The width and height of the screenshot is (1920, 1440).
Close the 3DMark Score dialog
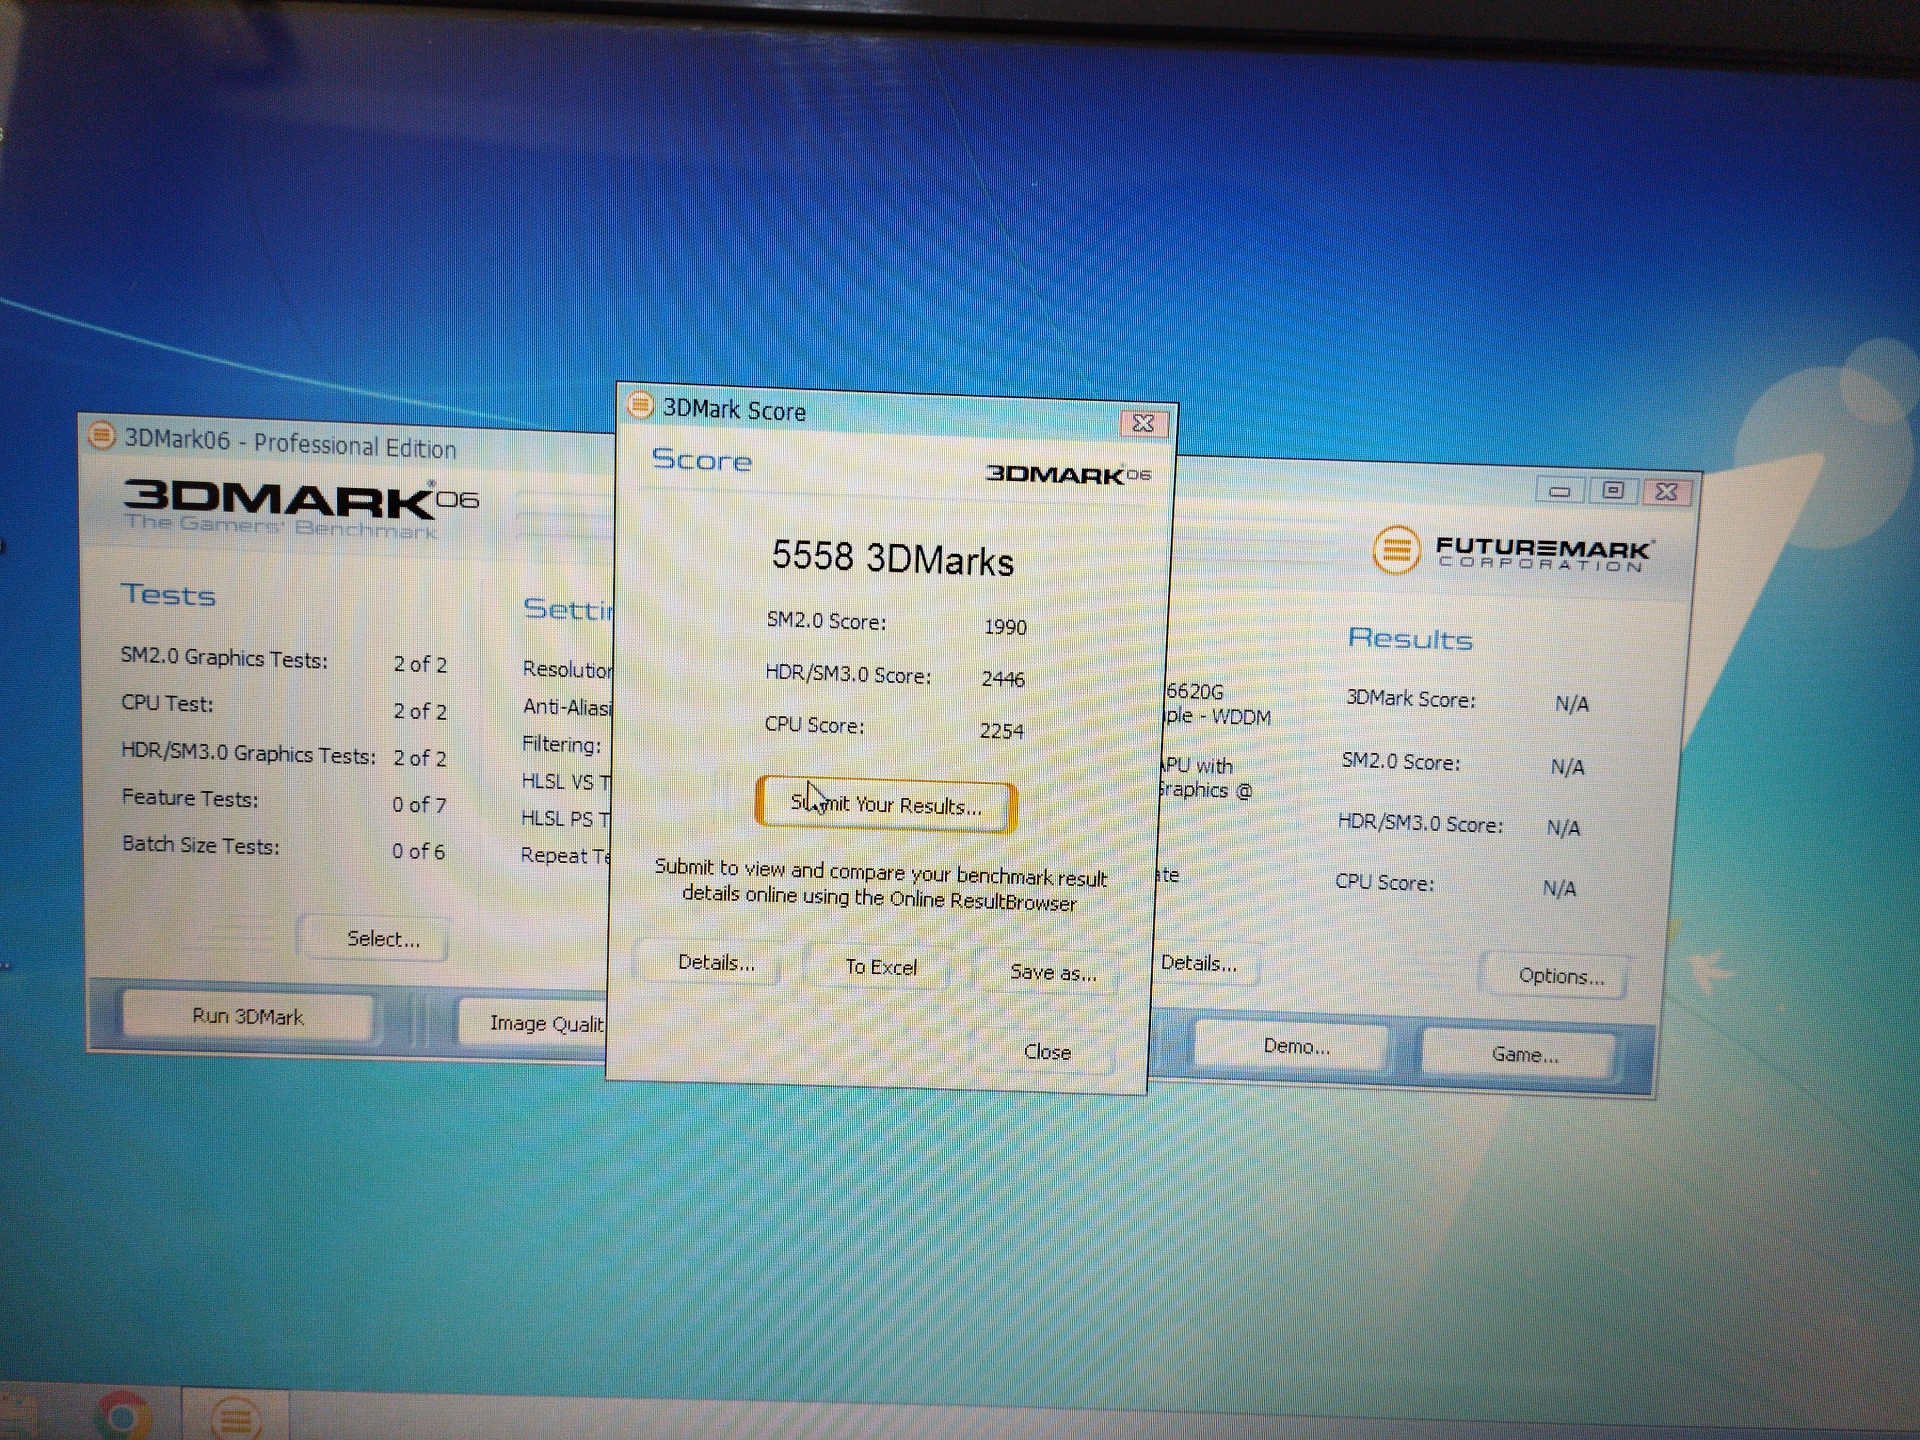pyautogui.click(x=1143, y=423)
